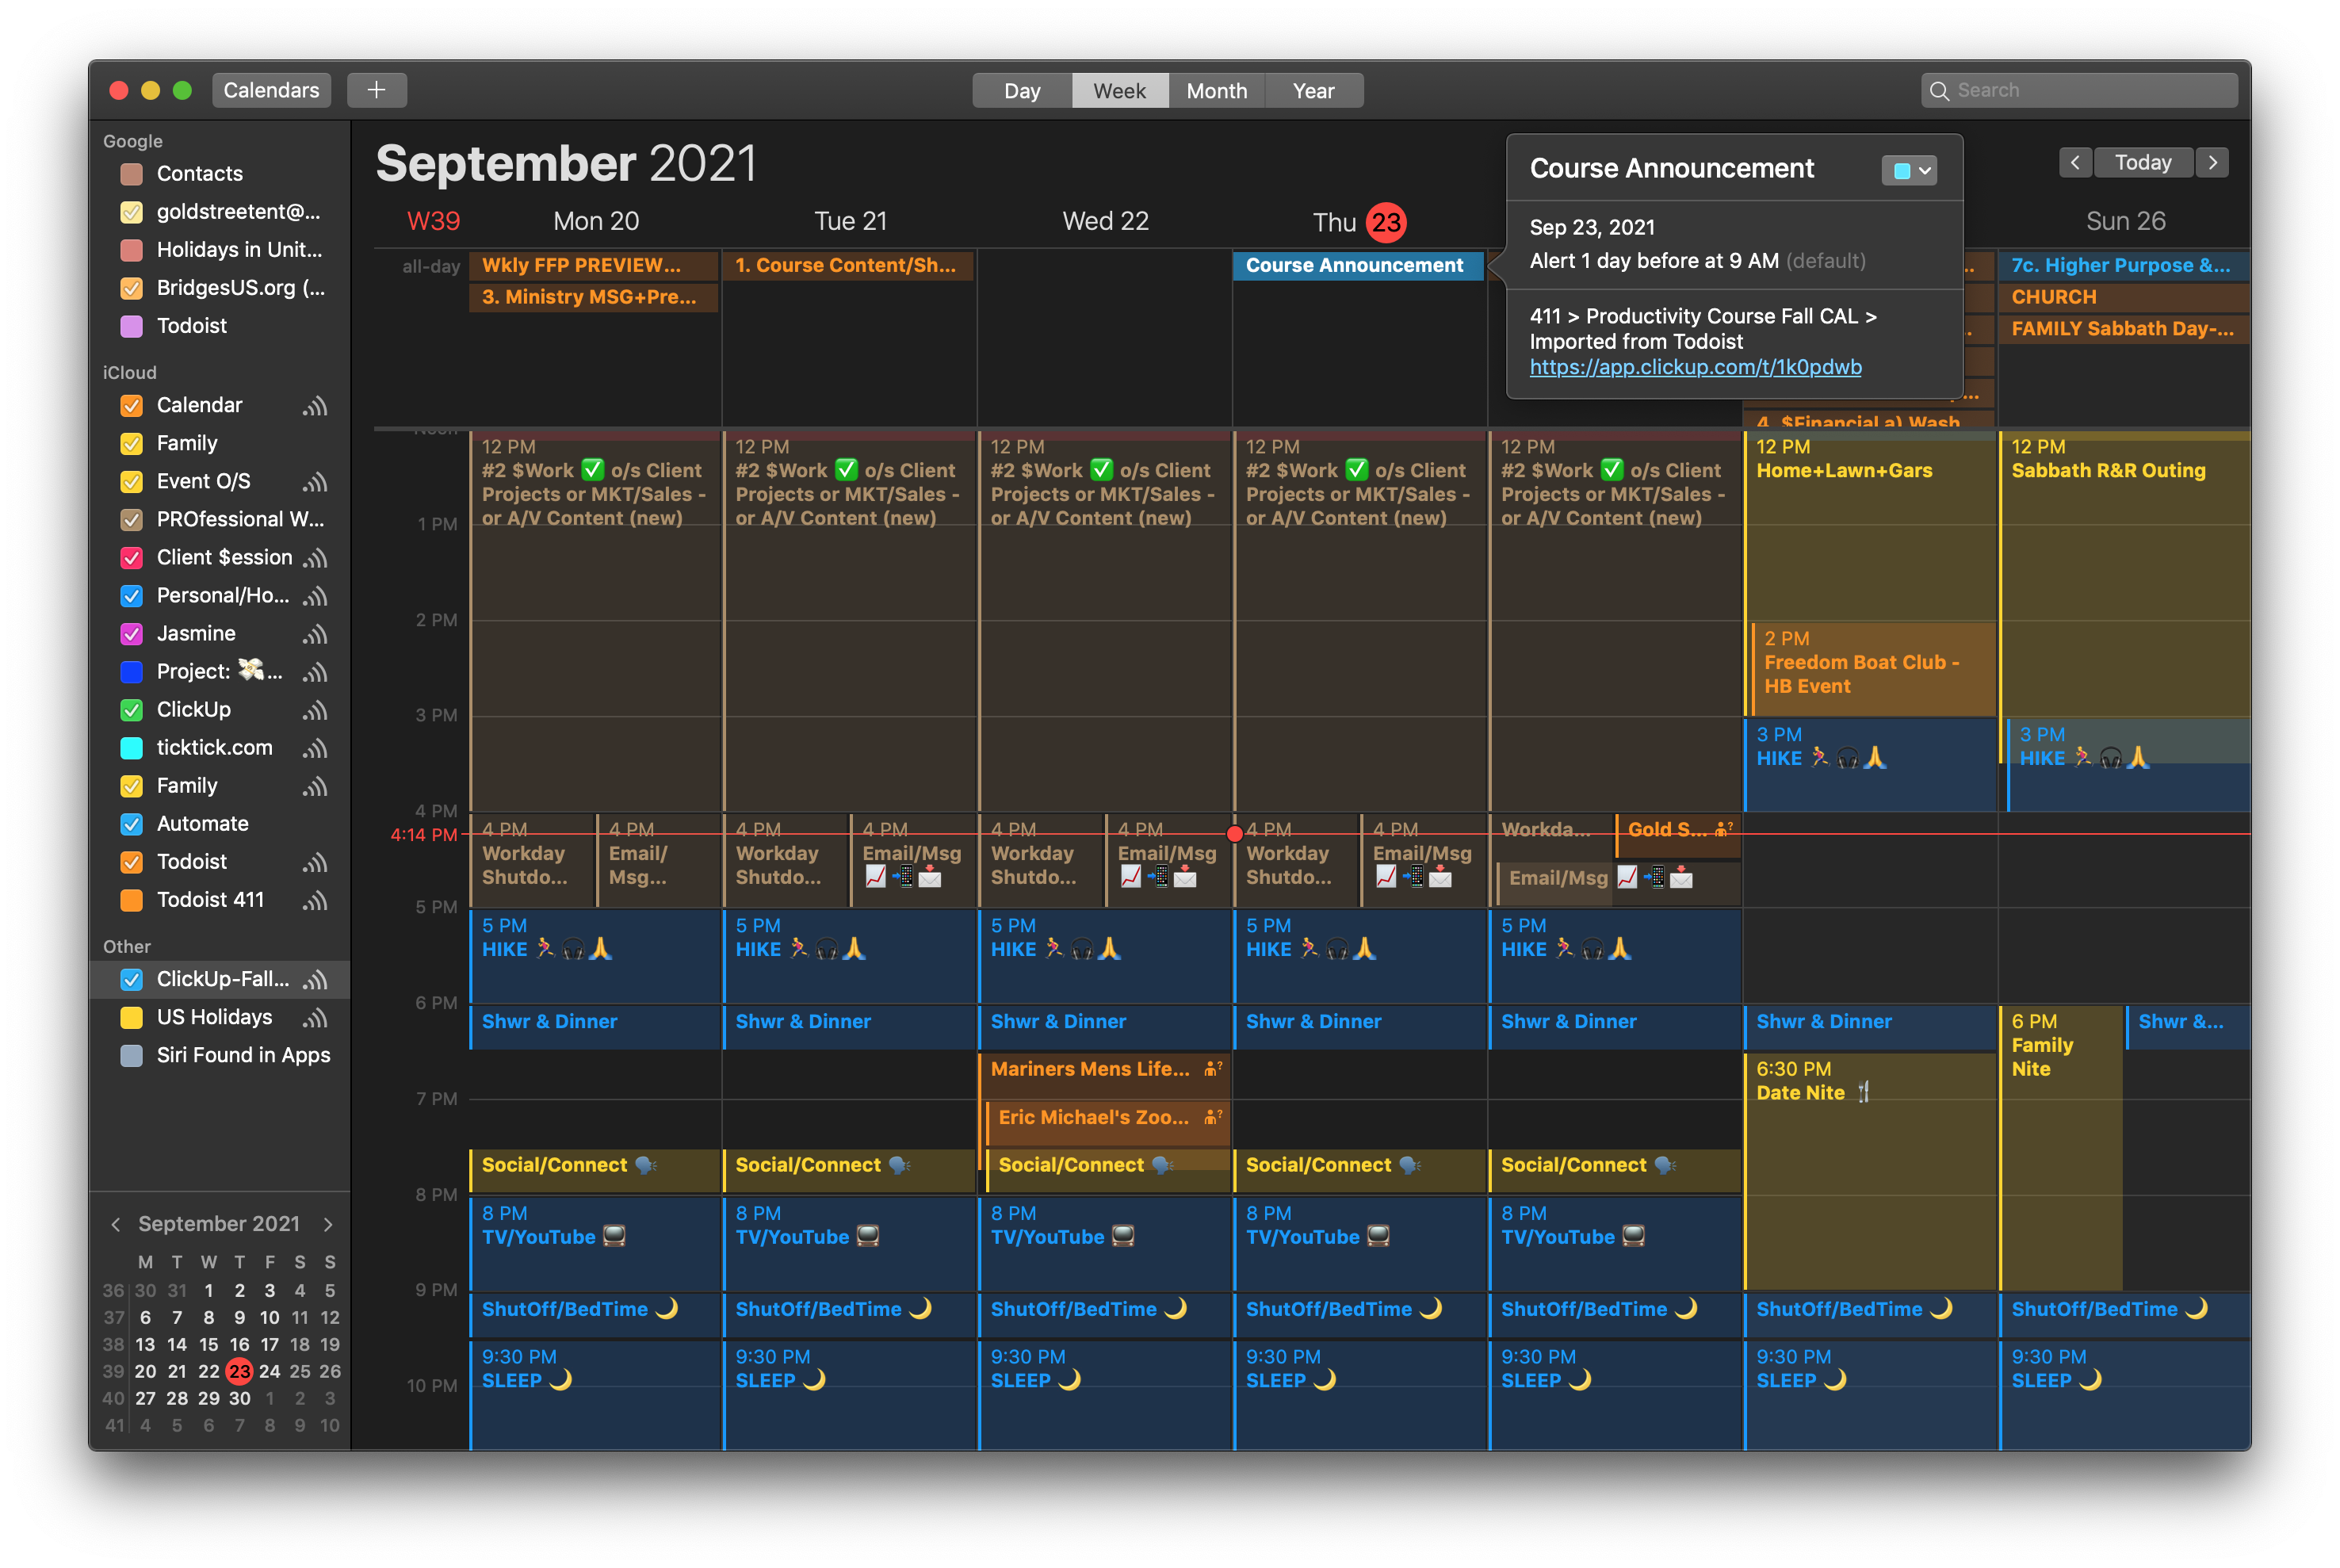Switch to Day view tab

[x=1021, y=91]
